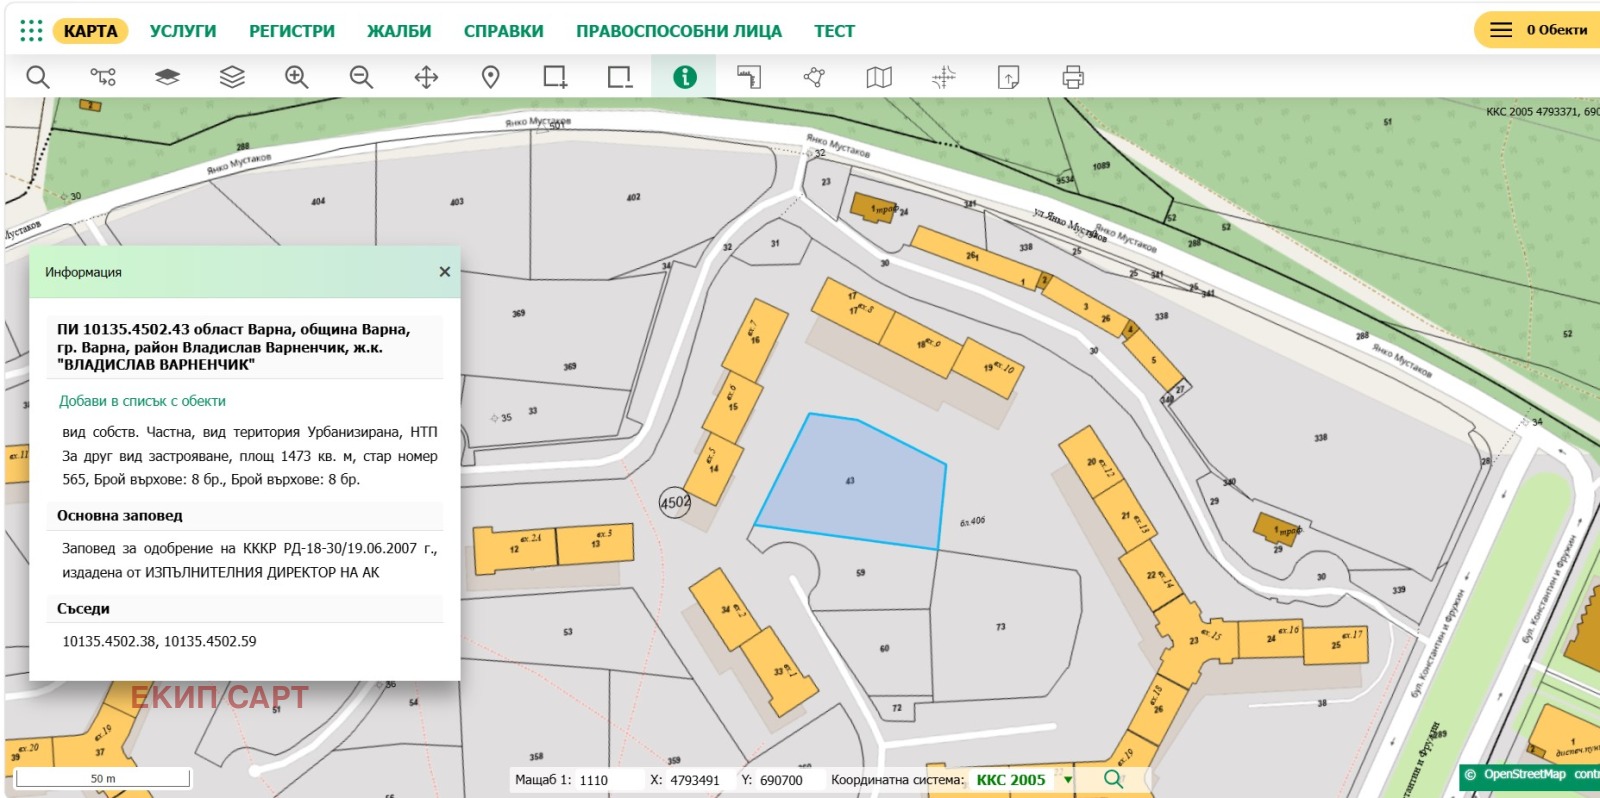The width and height of the screenshot is (1600, 798).
Task: Open the РЕГИСТРИ menu
Action: click(x=292, y=31)
